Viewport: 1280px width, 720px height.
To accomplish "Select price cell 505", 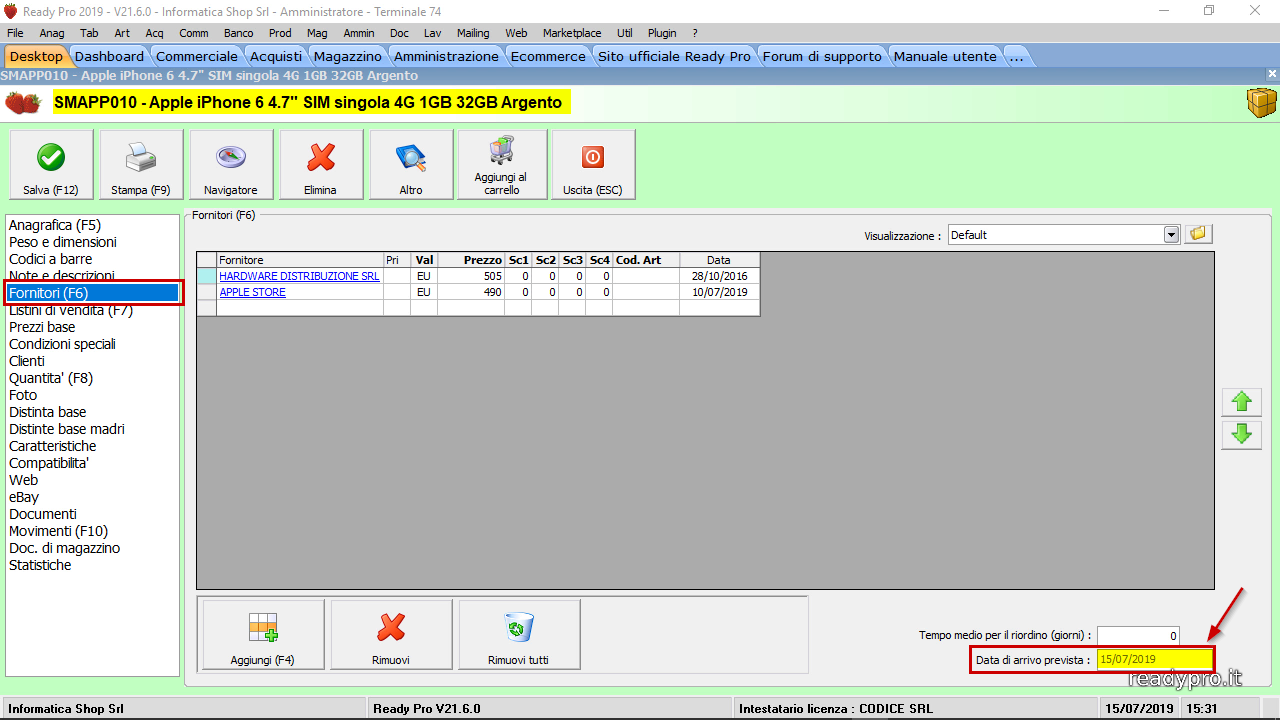I will click(471, 276).
